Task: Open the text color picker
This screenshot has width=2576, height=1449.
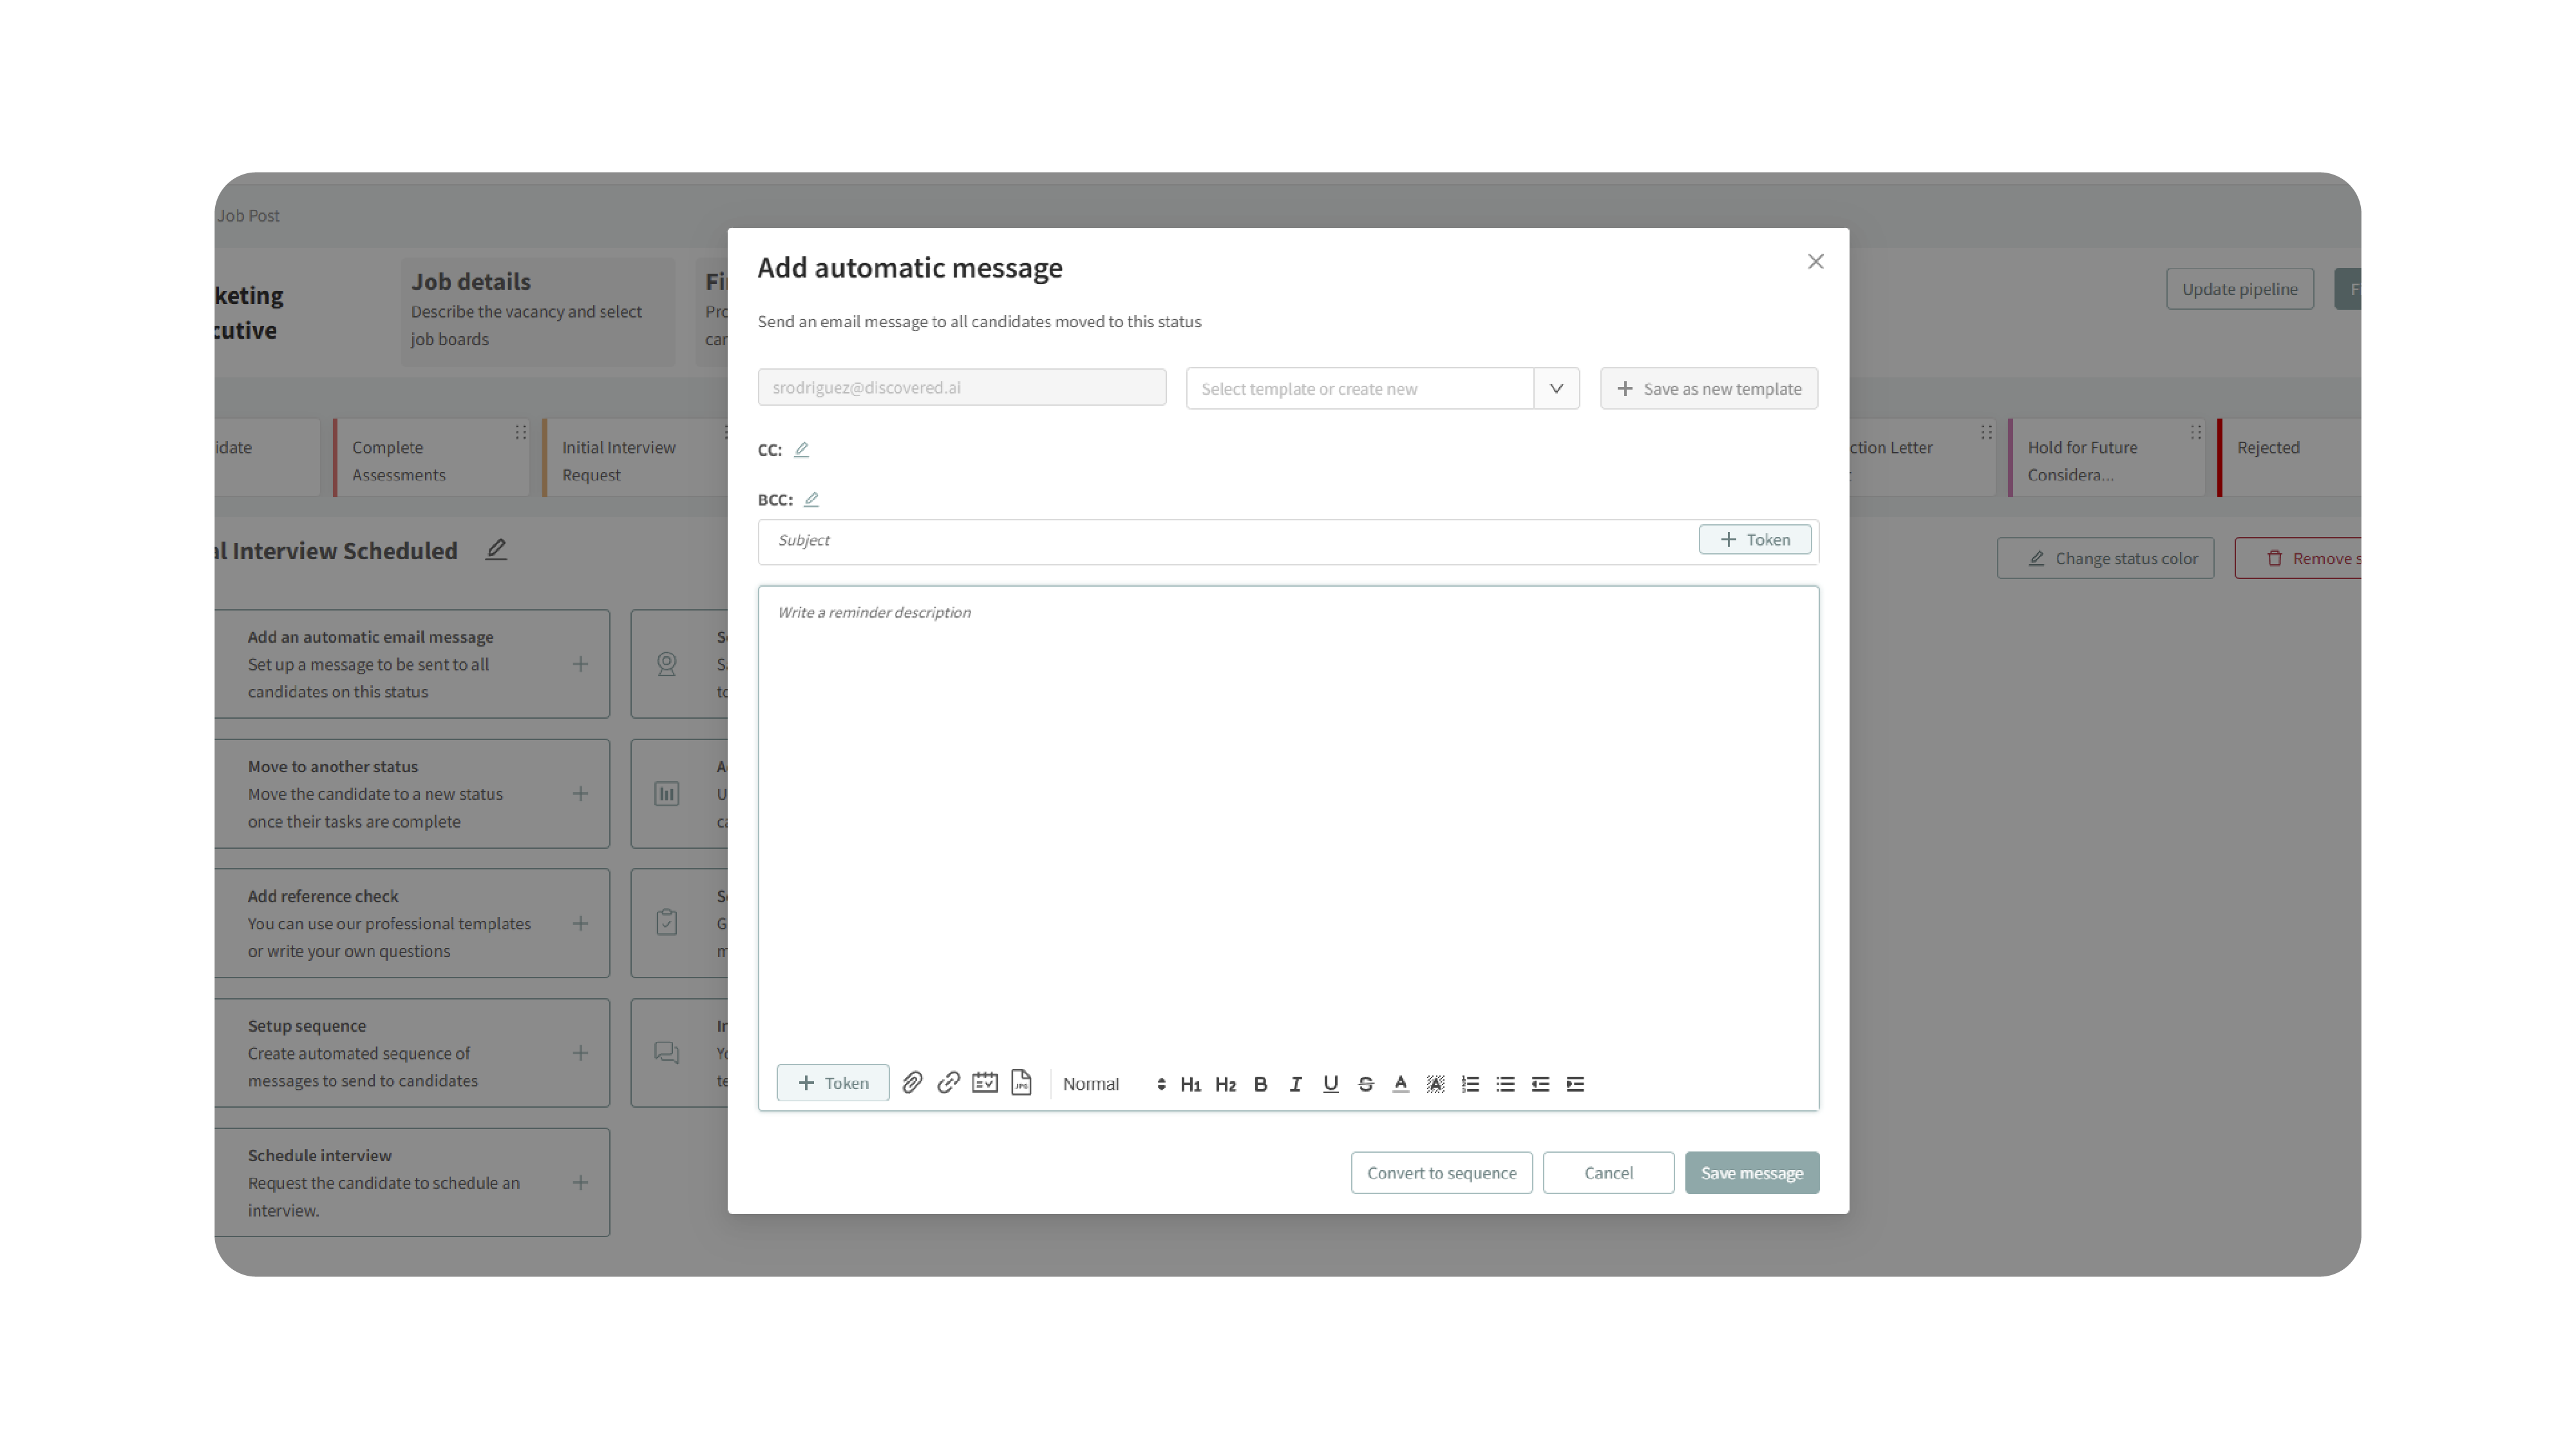Action: [1400, 1084]
